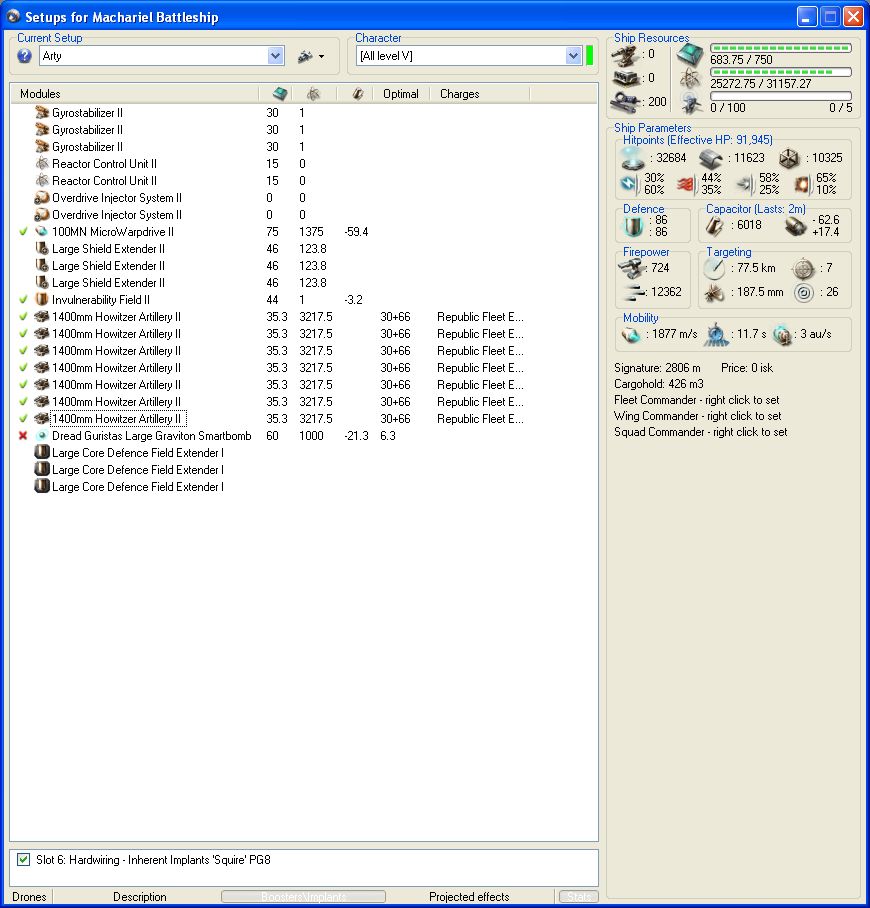Open the Current Setup dropdown showing Arty
Image resolution: width=870 pixels, height=908 pixels.
(162, 56)
